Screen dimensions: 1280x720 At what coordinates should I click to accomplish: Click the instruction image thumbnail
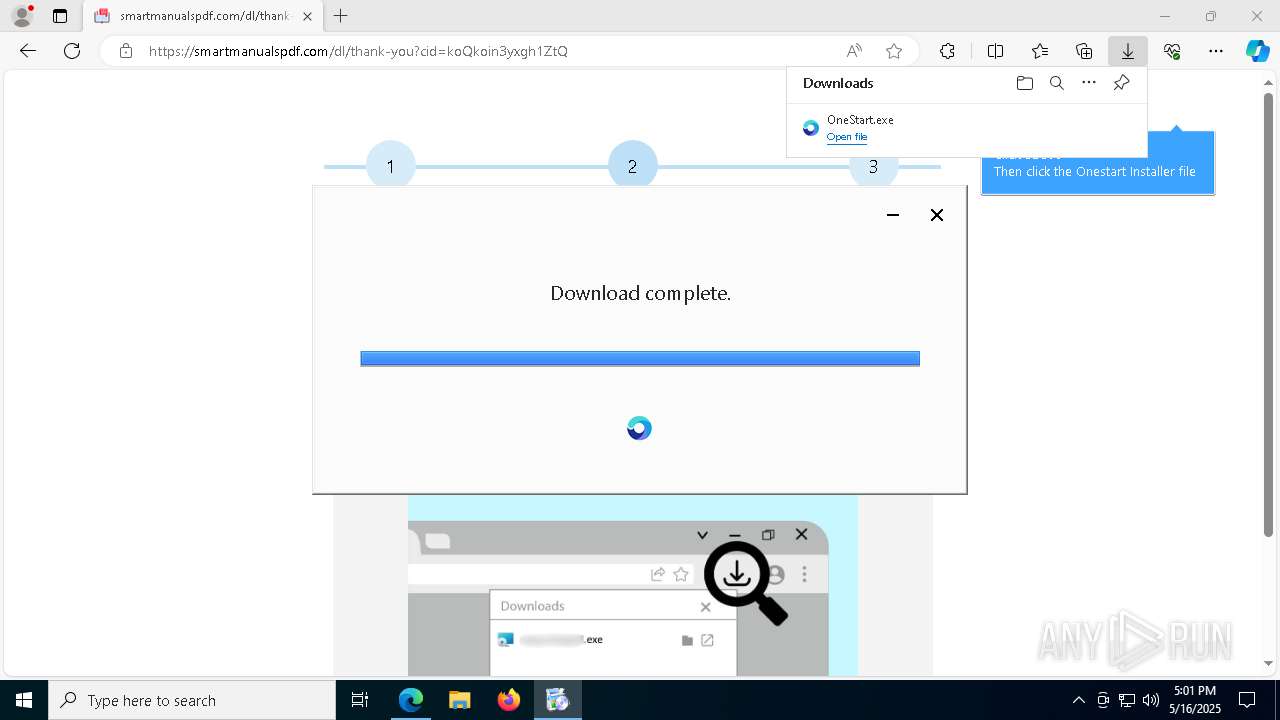[x=633, y=585]
